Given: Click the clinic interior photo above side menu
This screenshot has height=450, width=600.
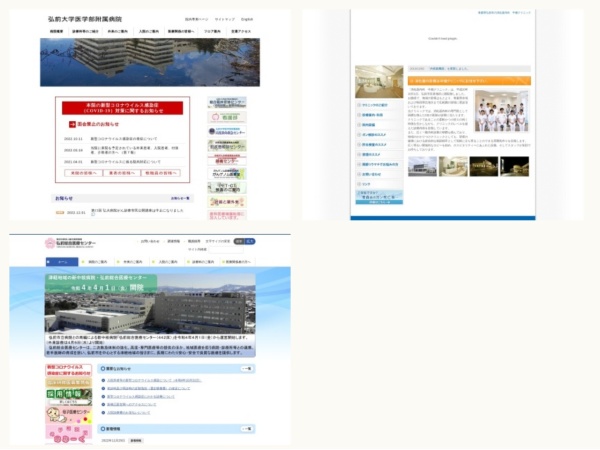Looking at the screenshot, I should point(379,82).
